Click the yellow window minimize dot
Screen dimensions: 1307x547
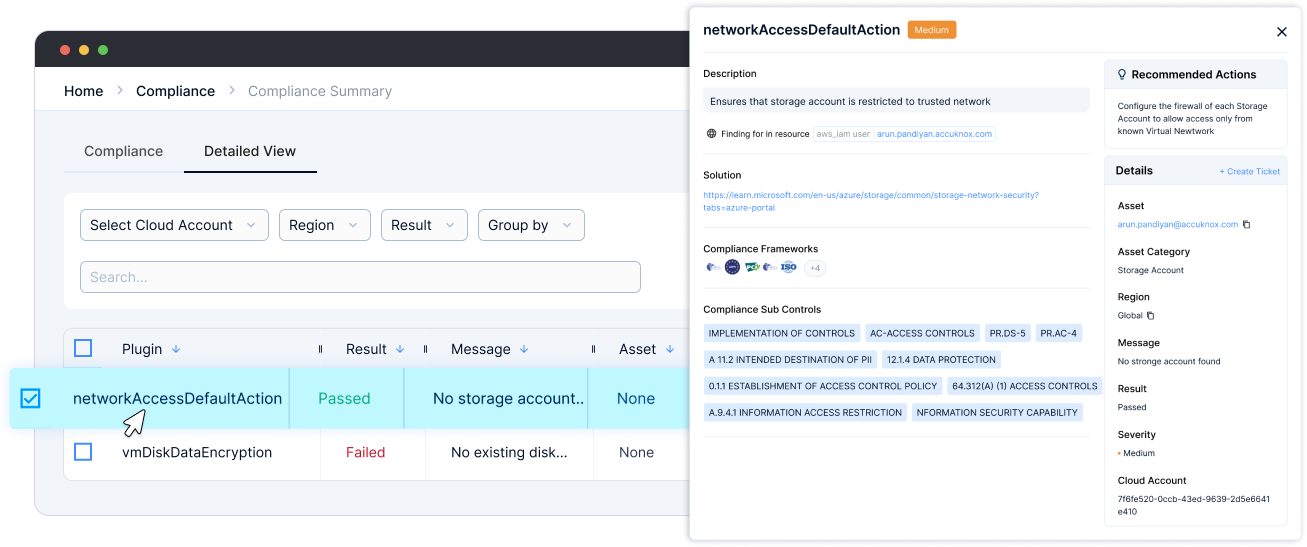point(84,50)
